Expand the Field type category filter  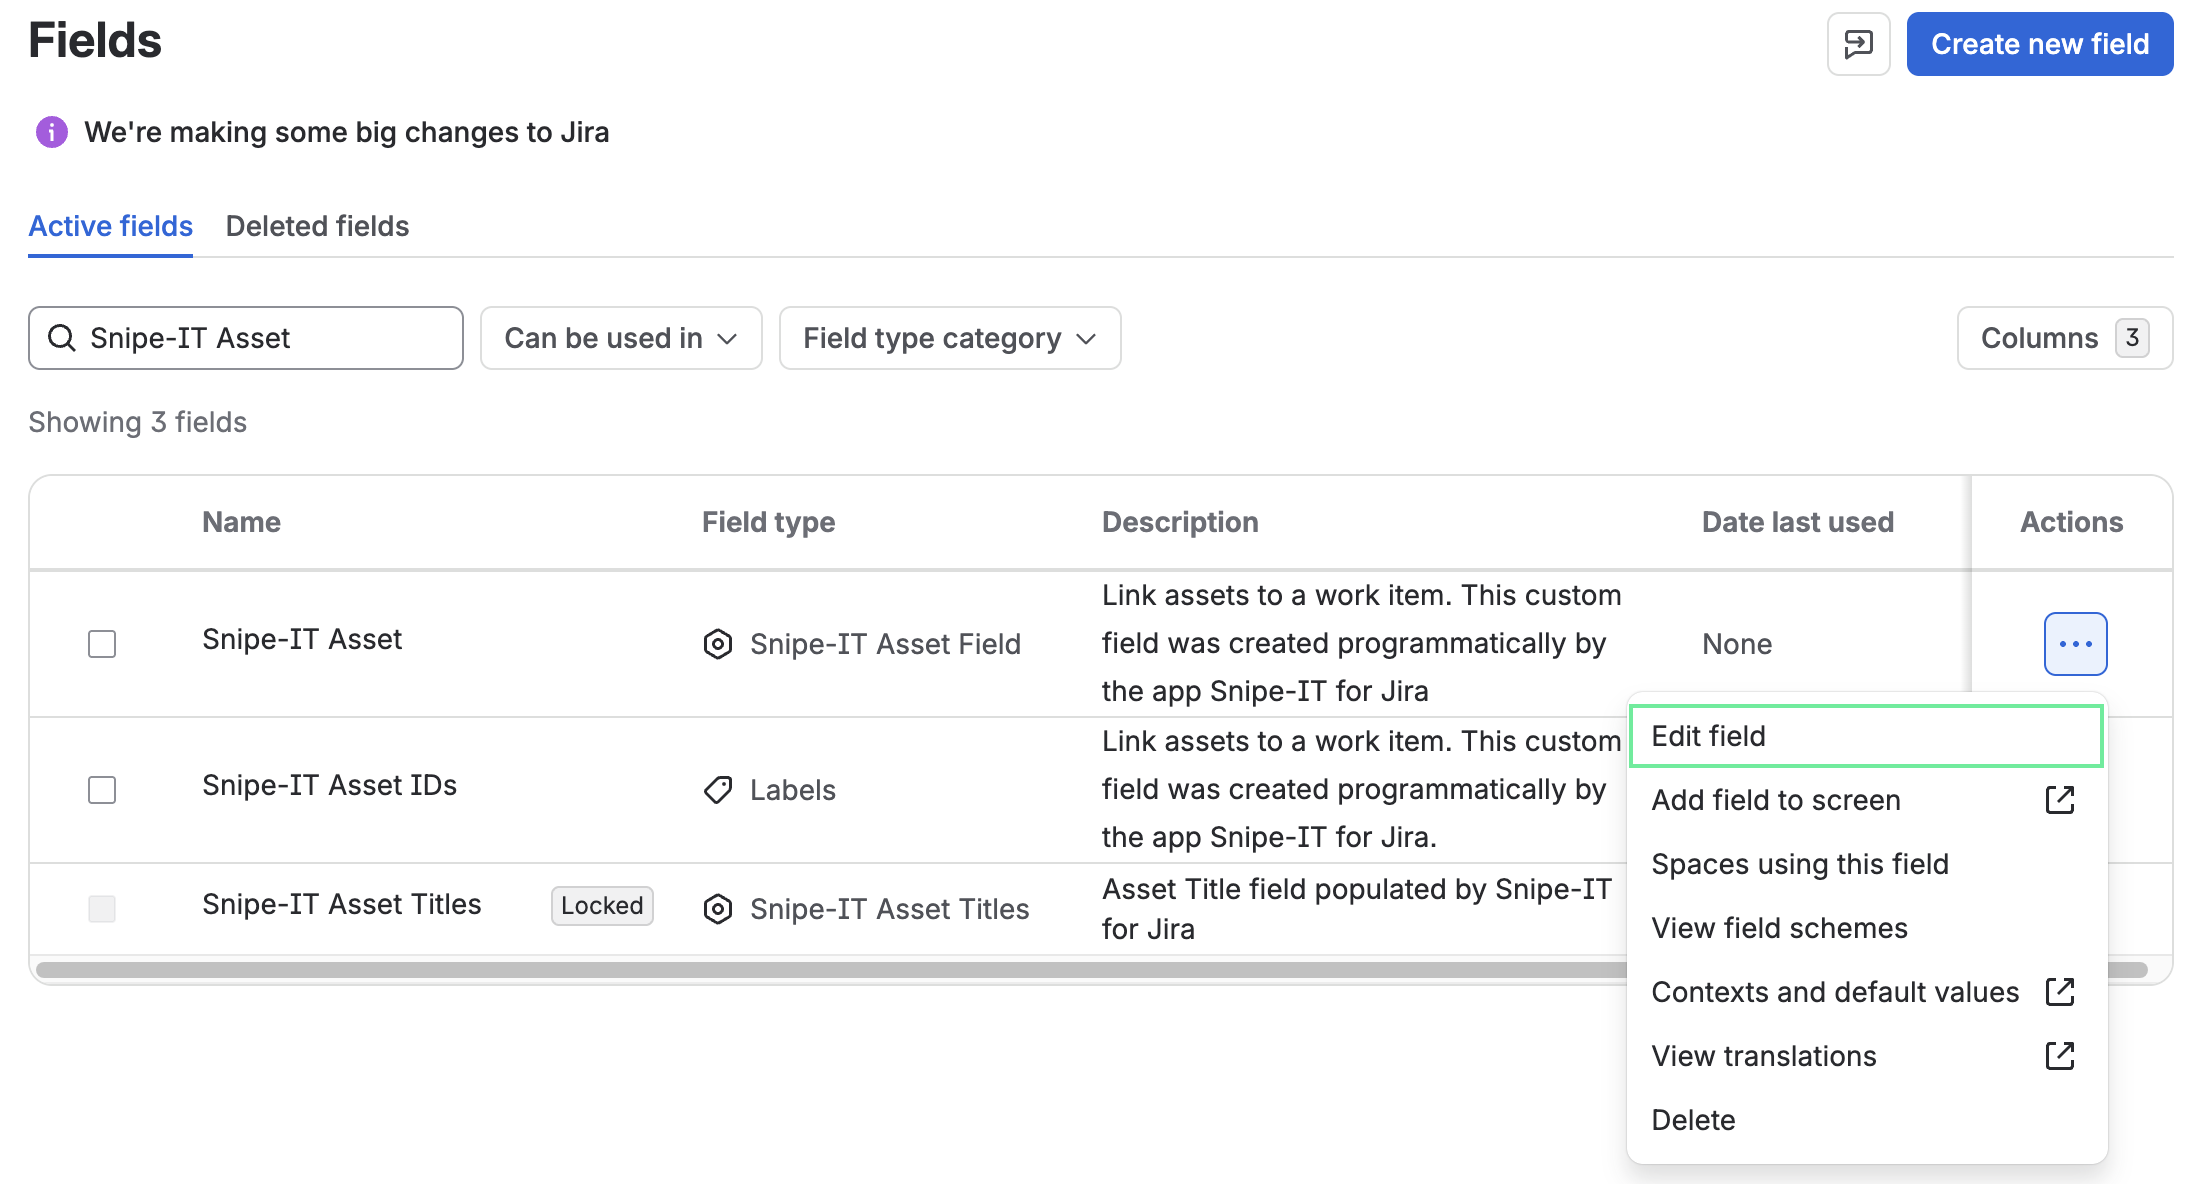coord(950,338)
